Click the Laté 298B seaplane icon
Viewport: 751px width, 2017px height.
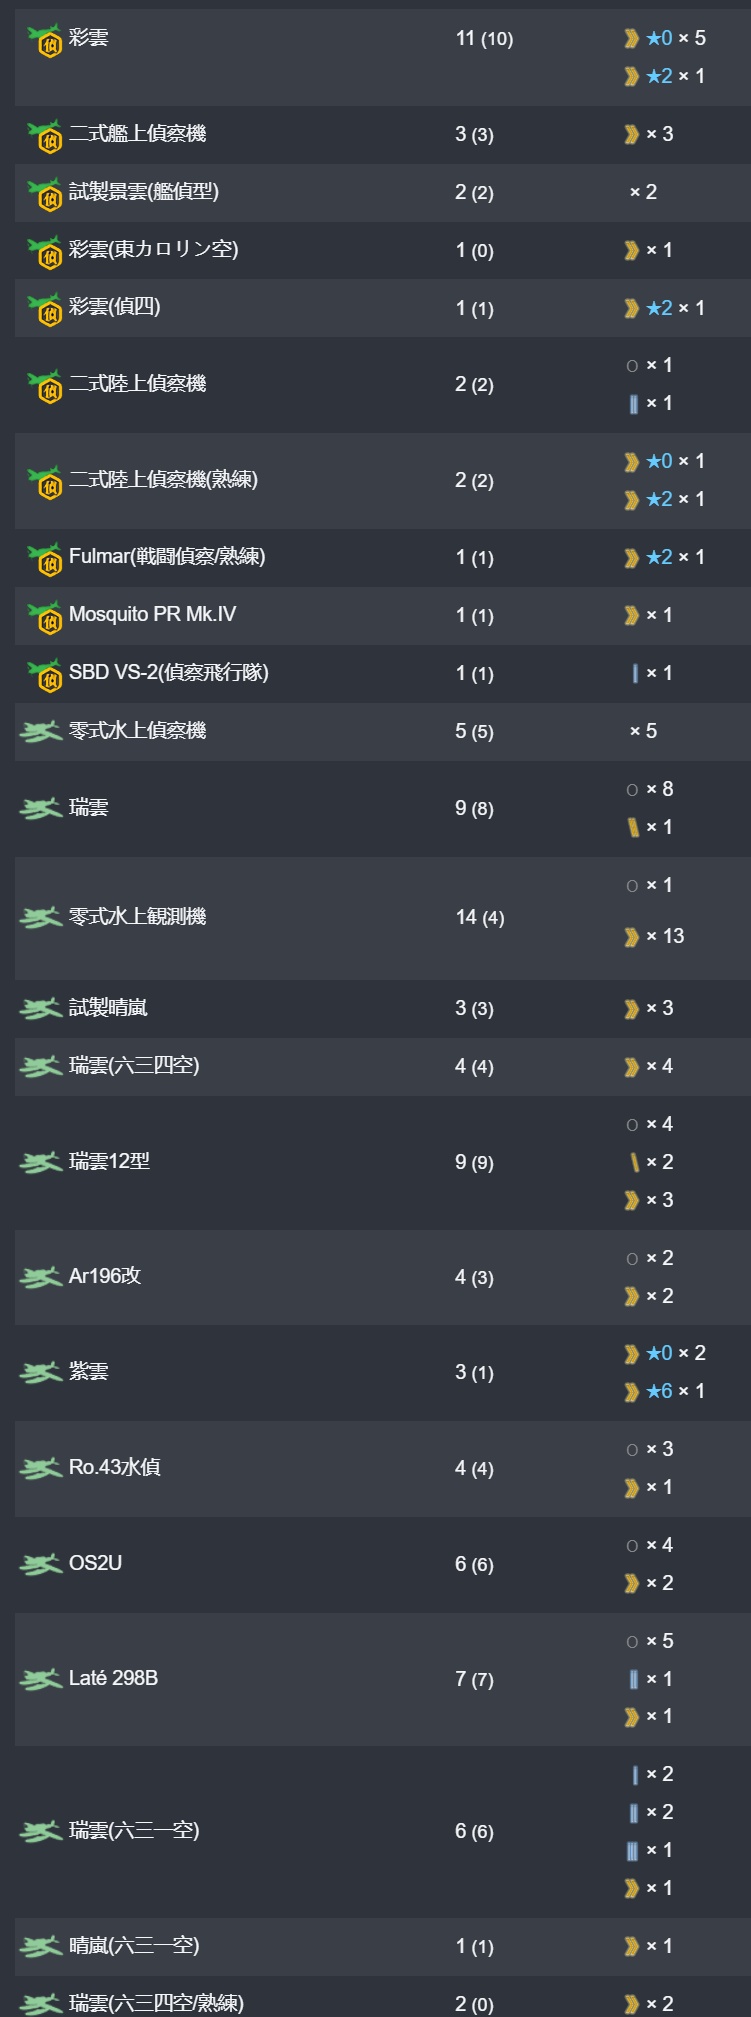point(40,1680)
